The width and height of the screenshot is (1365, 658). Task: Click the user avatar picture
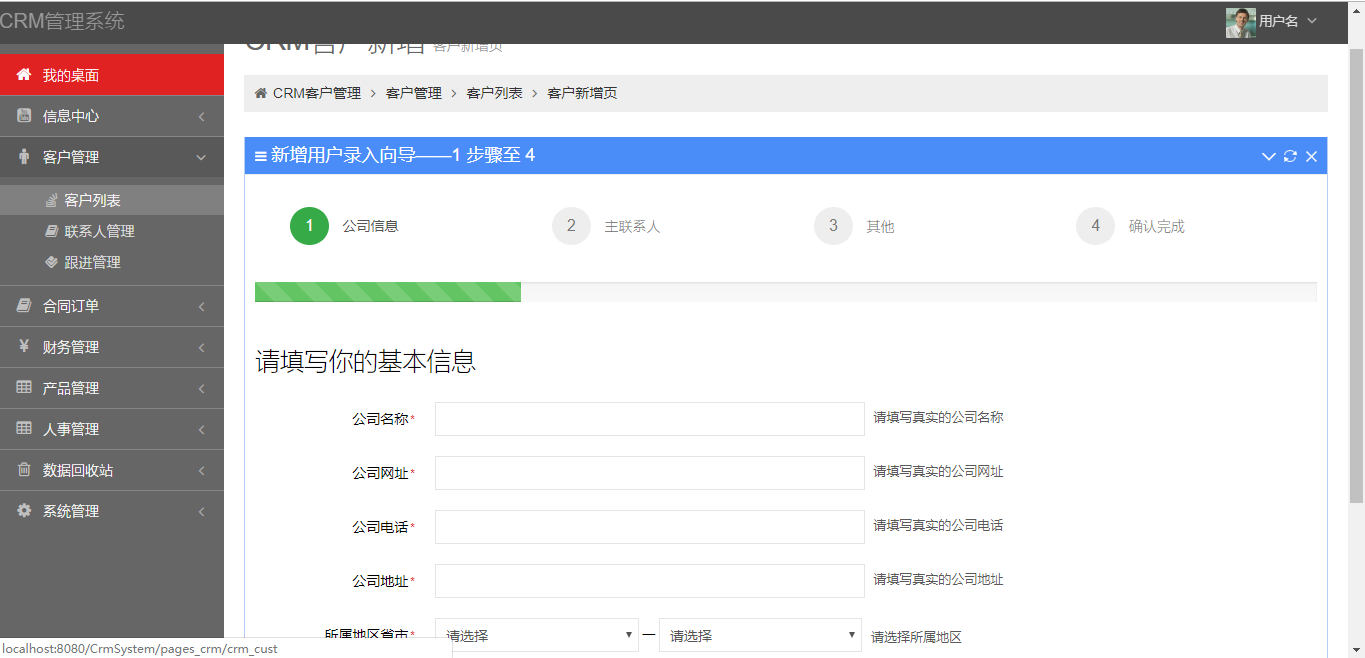click(1240, 22)
